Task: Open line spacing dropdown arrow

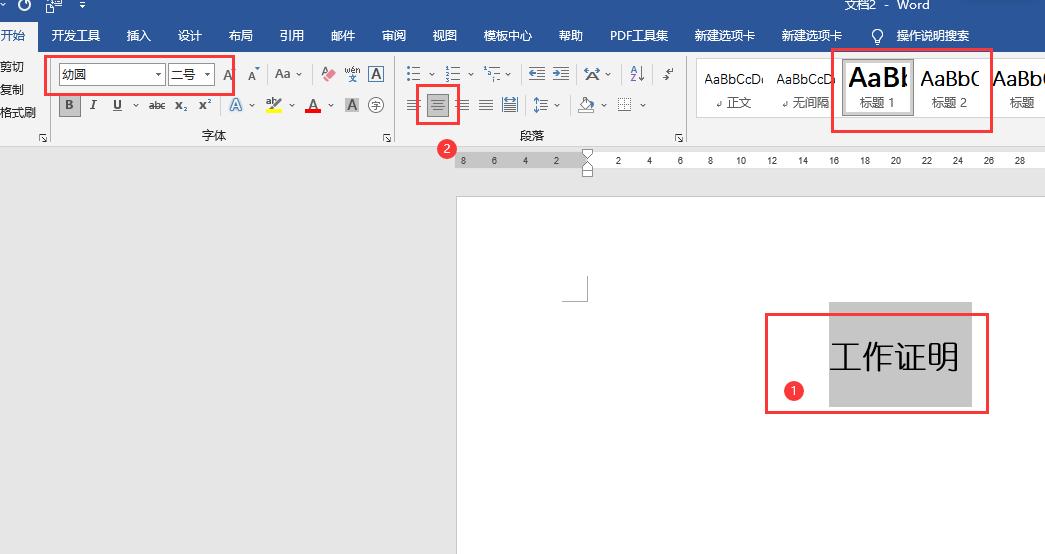Action: click(x=556, y=105)
